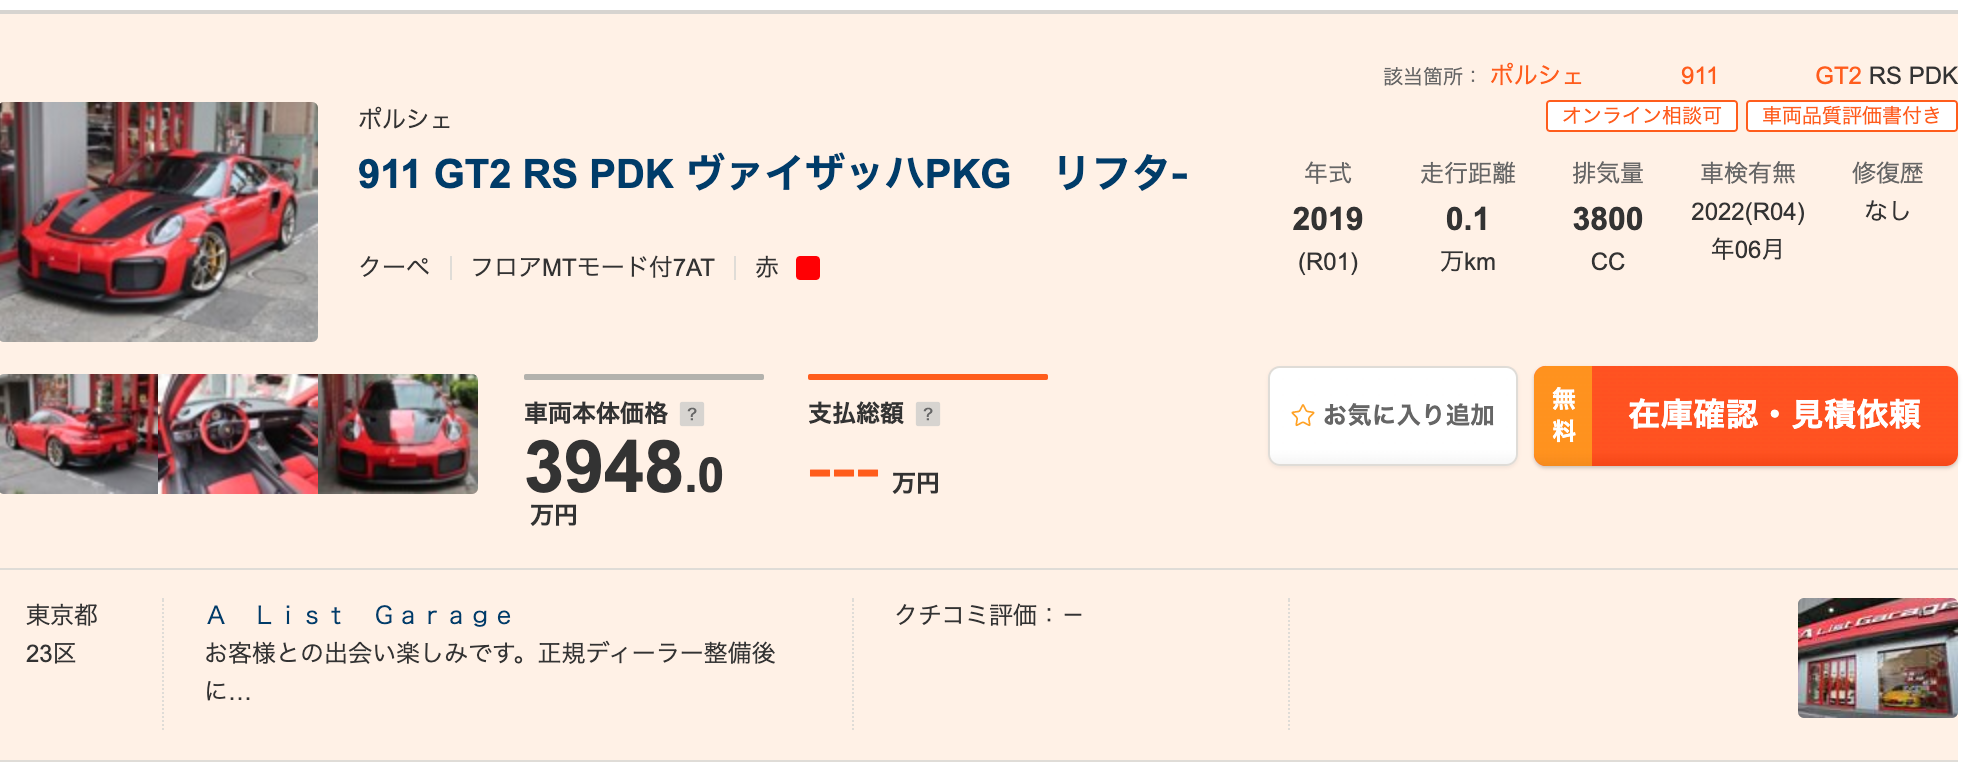Click the 無料 orange badge
The width and height of the screenshot is (1966, 764).
(x=1563, y=416)
